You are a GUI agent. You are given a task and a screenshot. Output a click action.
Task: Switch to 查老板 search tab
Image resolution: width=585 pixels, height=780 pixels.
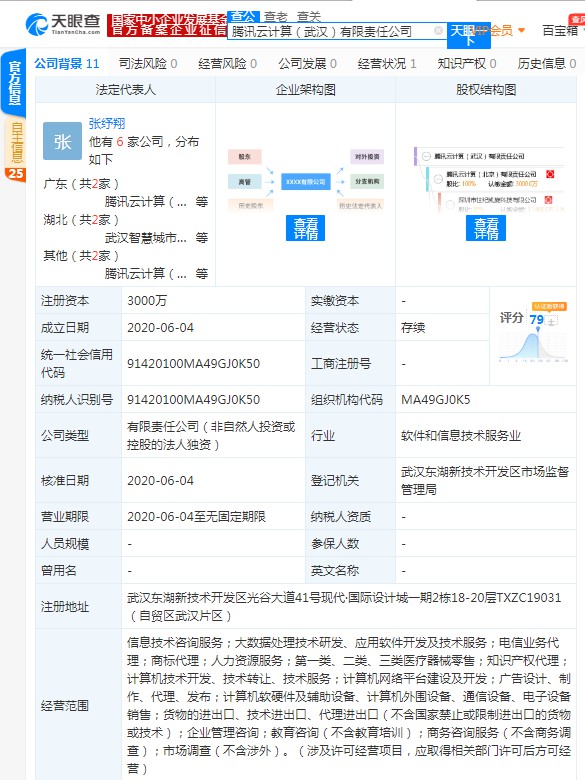[x=276, y=16]
